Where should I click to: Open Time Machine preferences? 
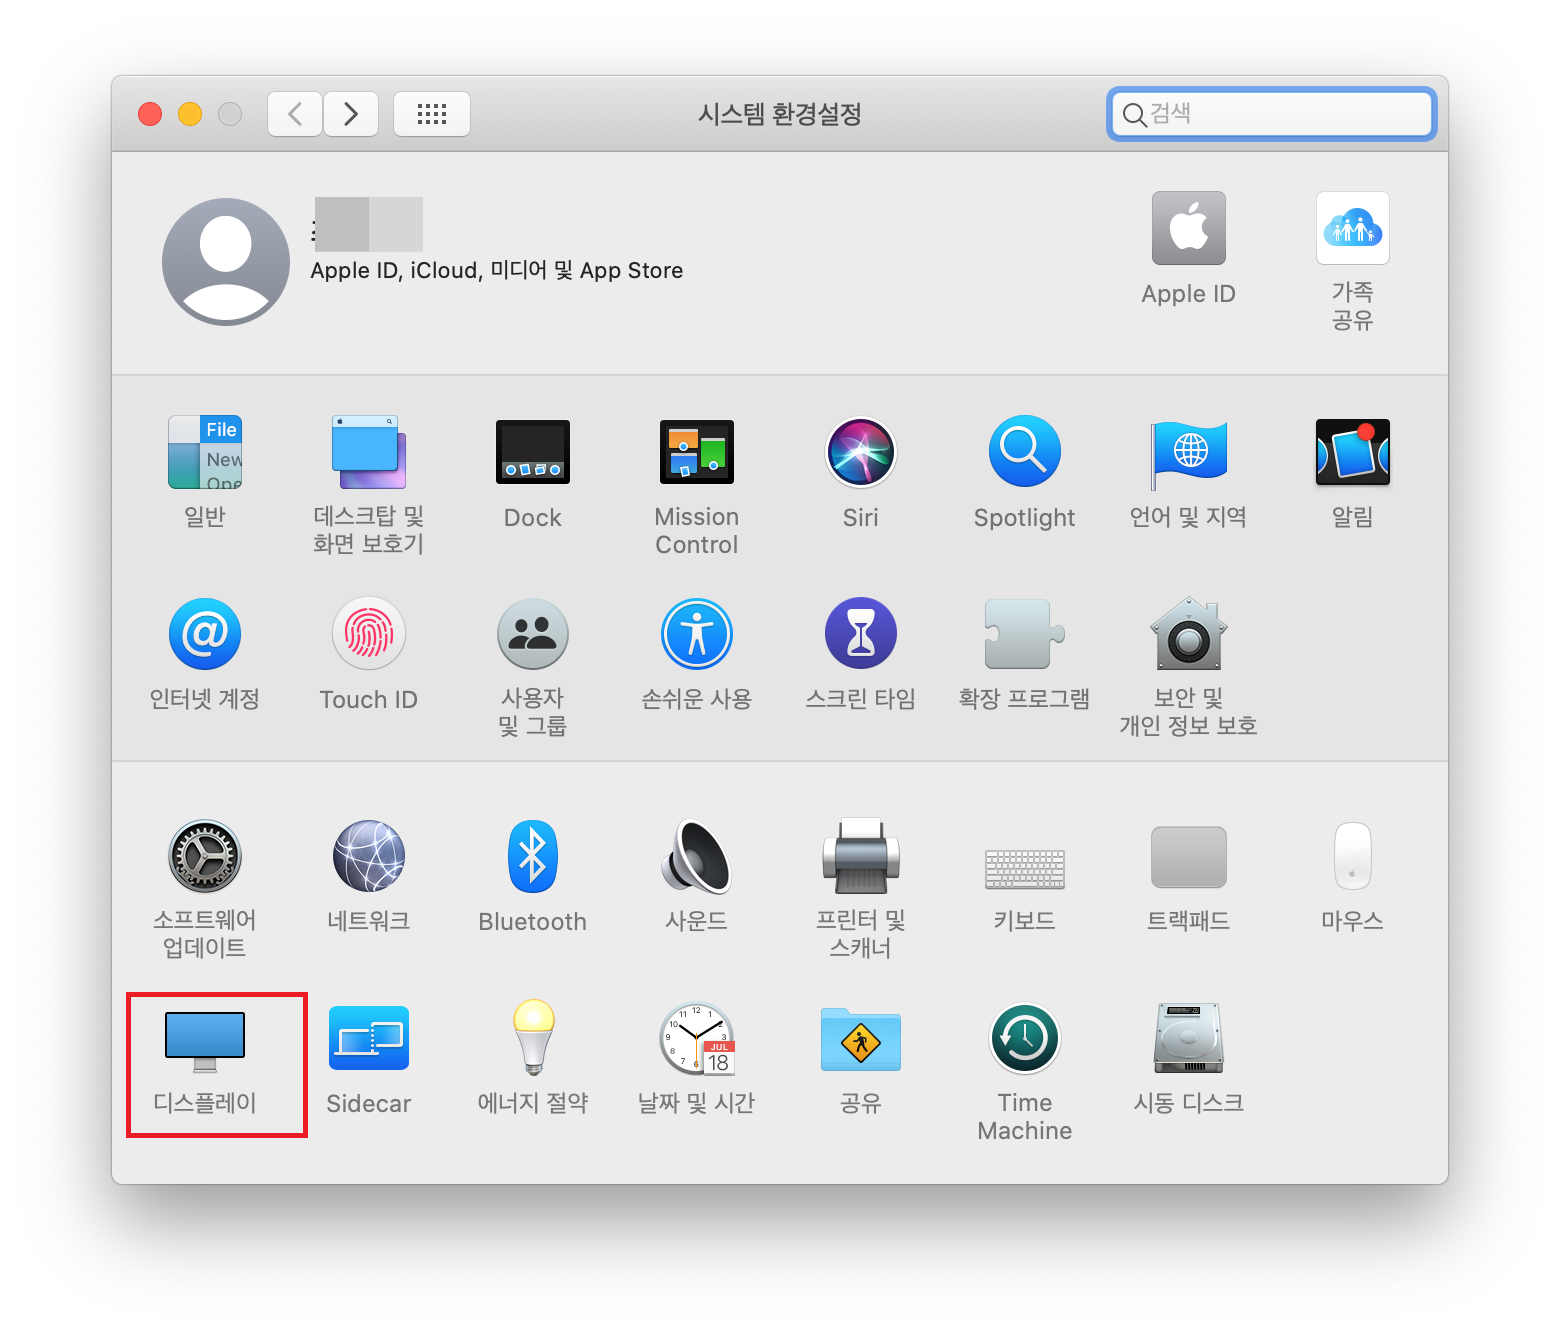point(1025,1038)
